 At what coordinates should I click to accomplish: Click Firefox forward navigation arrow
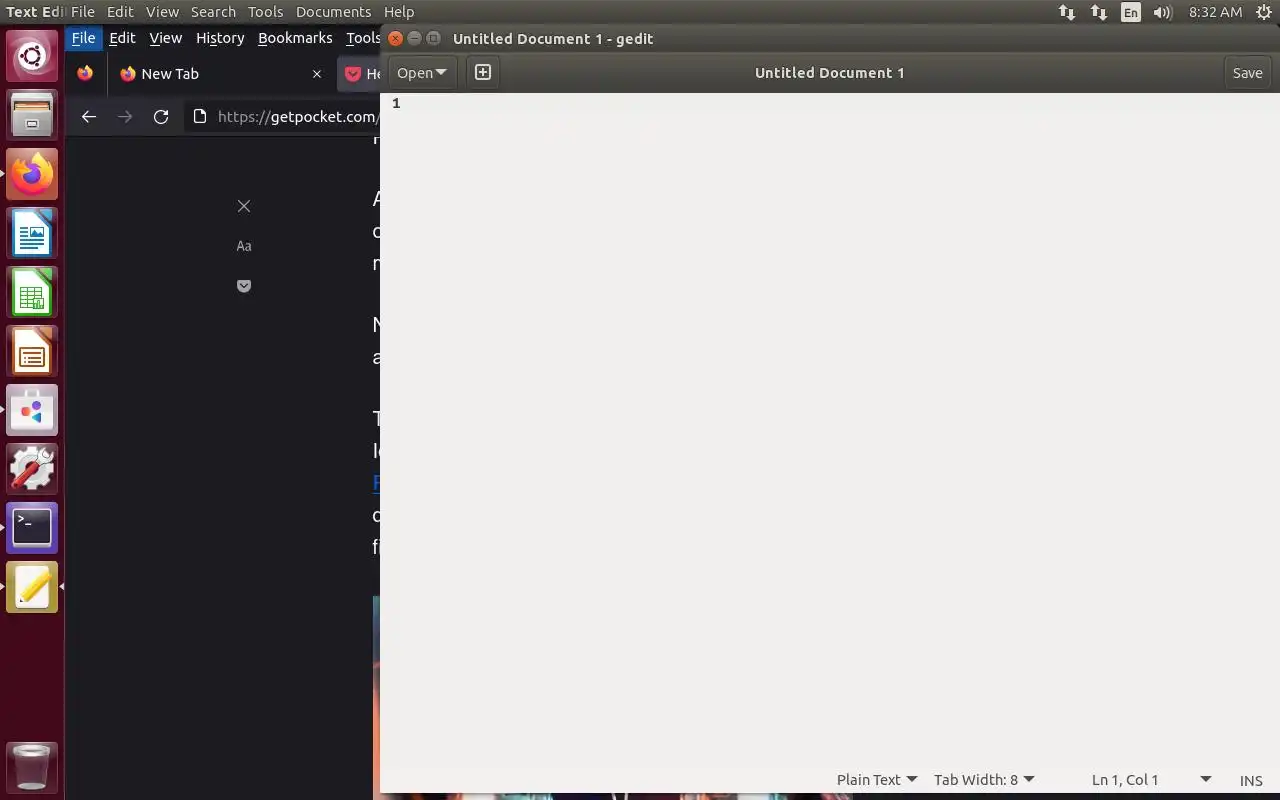tap(125, 117)
